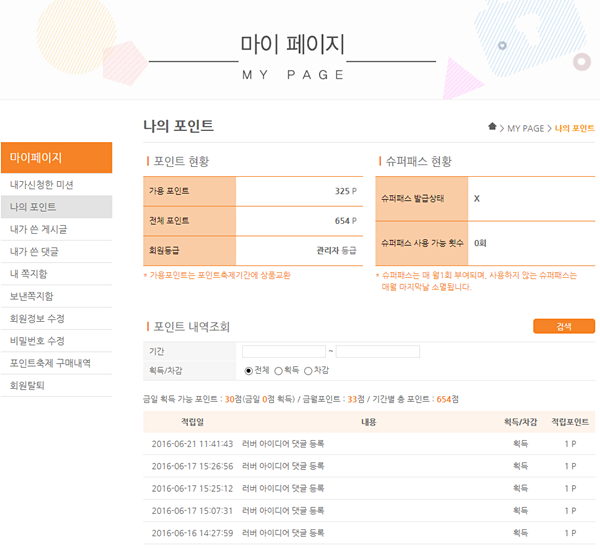The height and width of the screenshot is (549, 600).
Task: Click the start date input field
Action: click(283, 352)
